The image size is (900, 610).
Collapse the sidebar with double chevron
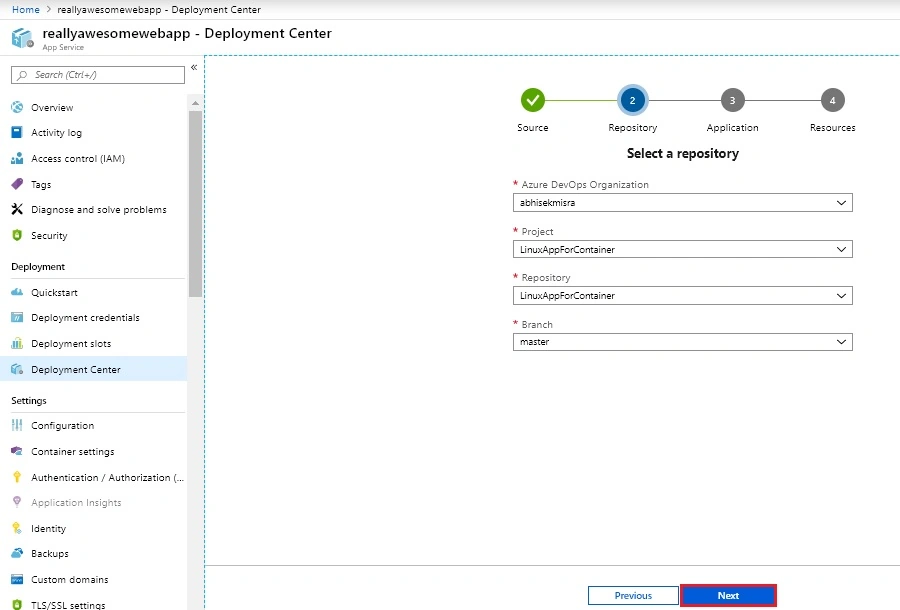point(194,68)
